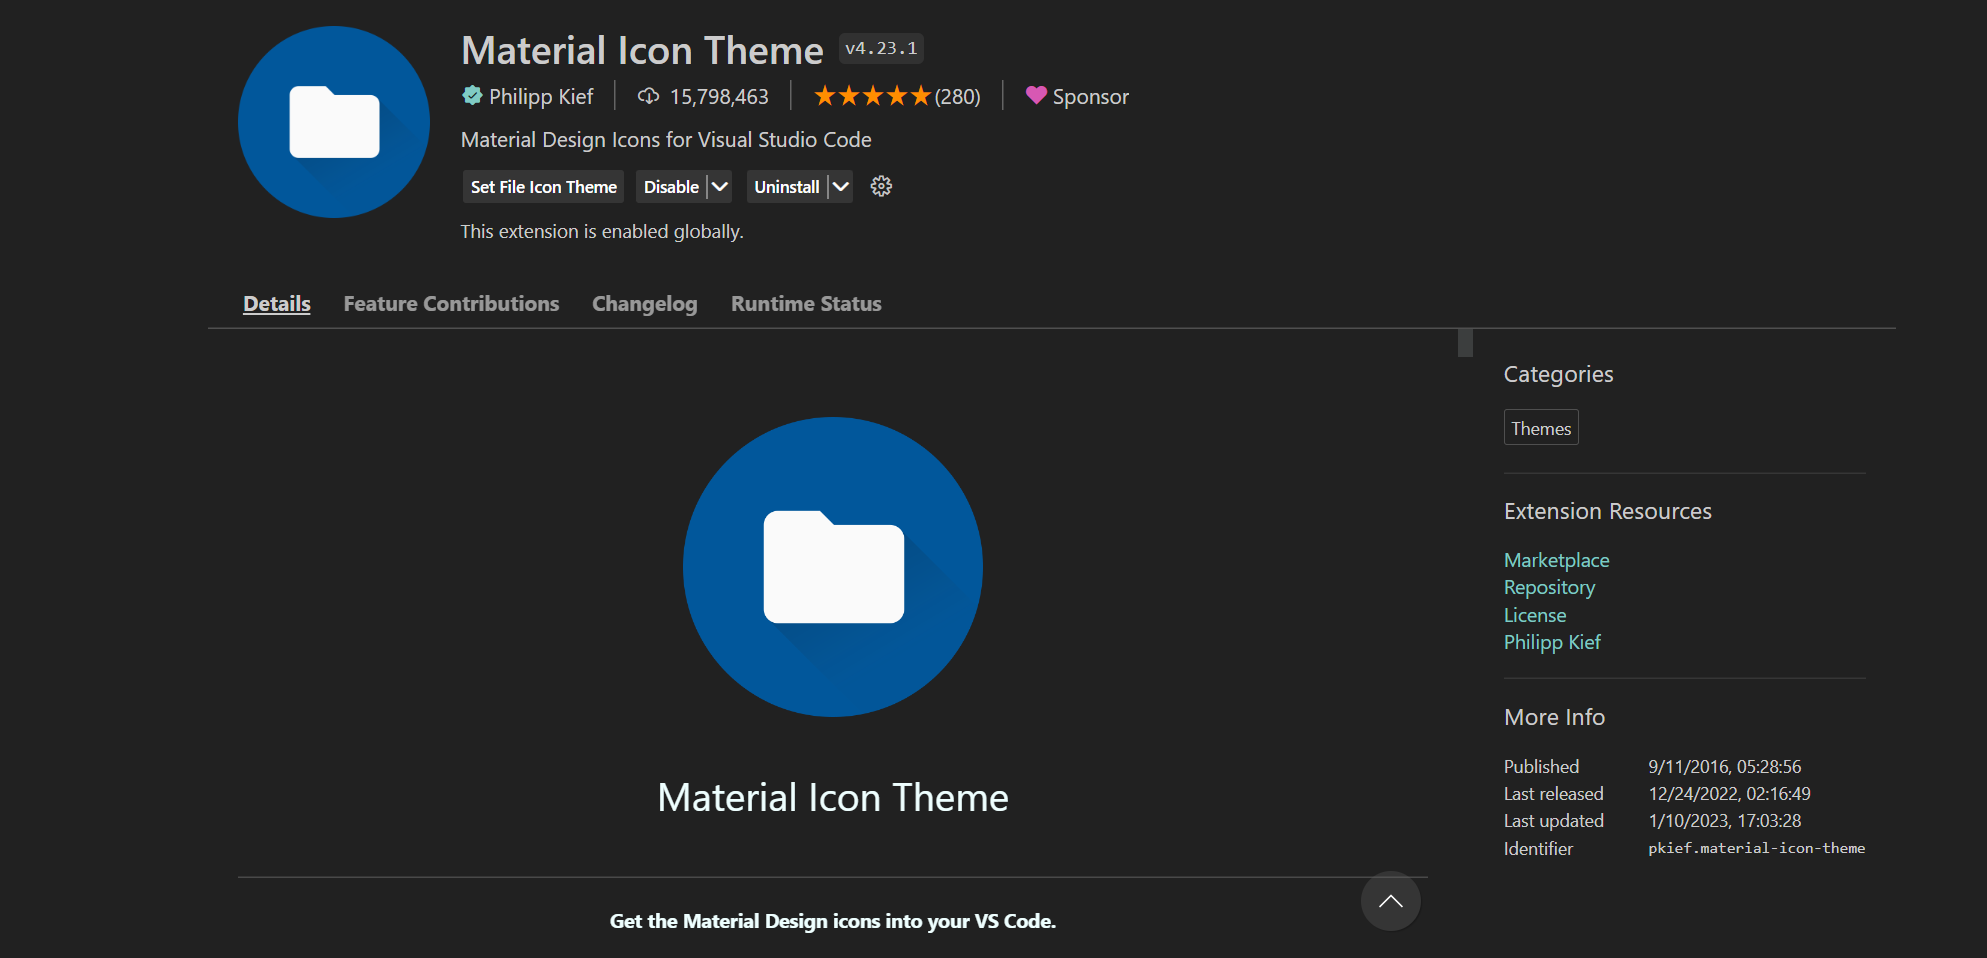Click the readme heading Material Icon Theme
The width and height of the screenshot is (1987, 958).
(833, 798)
